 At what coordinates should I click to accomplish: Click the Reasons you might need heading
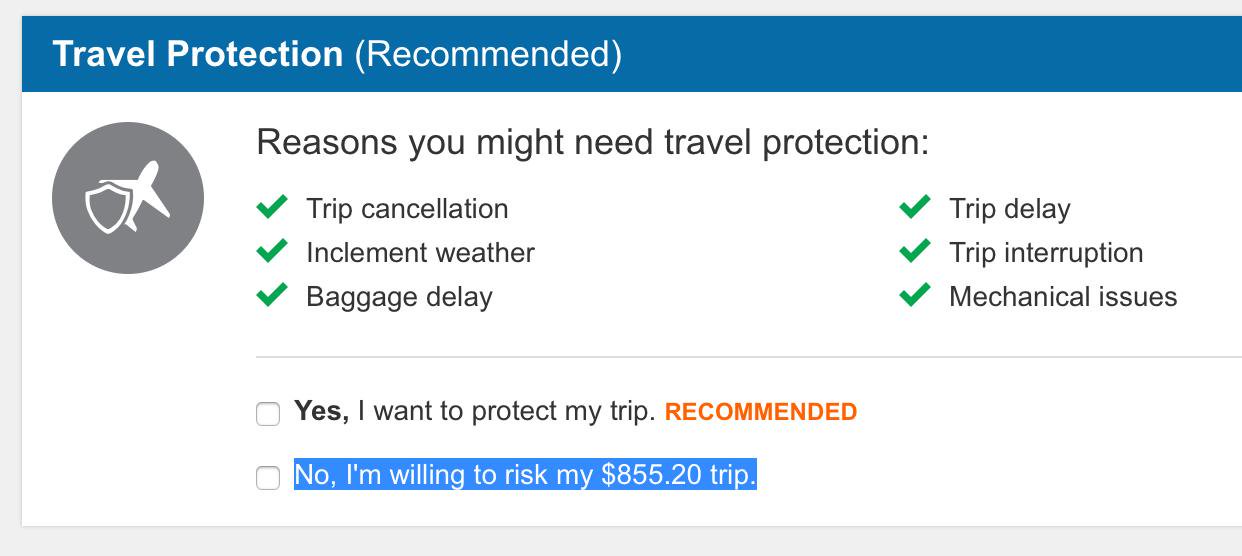pos(592,142)
